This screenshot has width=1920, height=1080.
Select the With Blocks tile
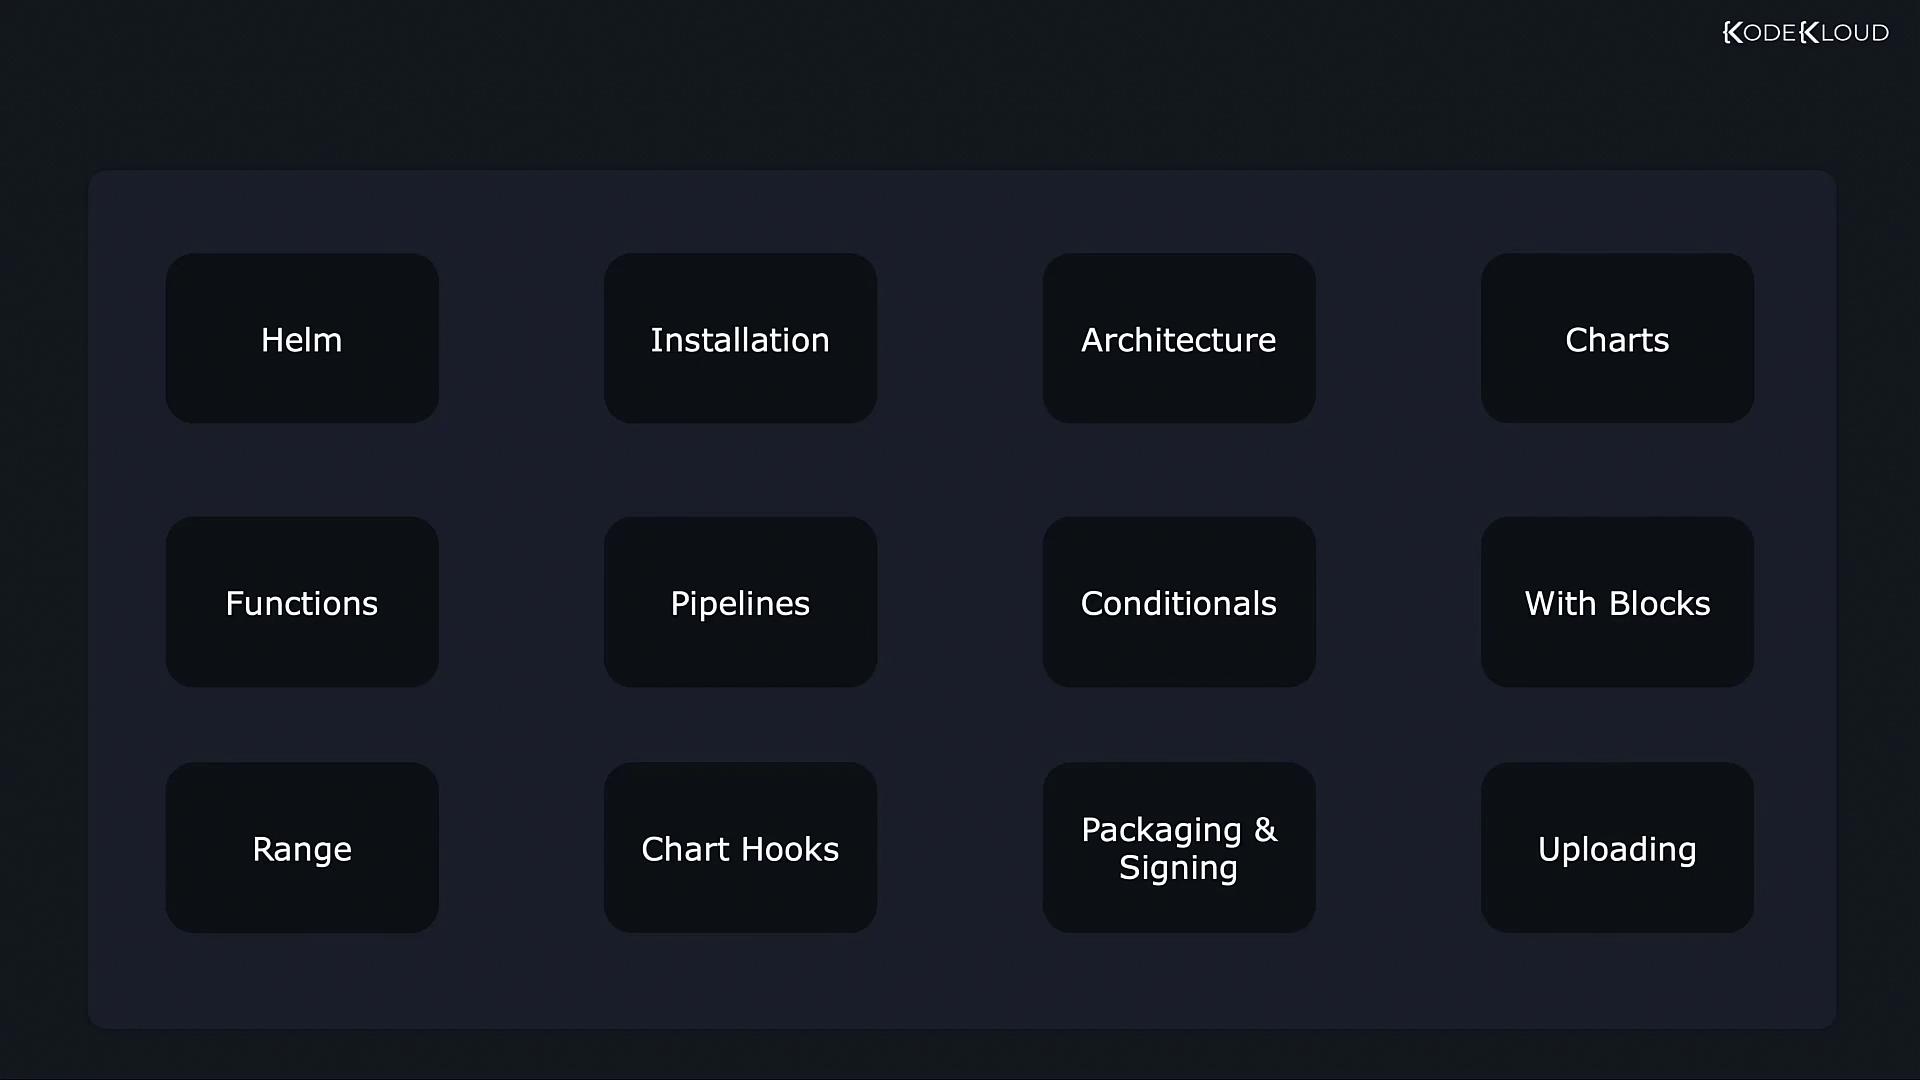coord(1617,603)
